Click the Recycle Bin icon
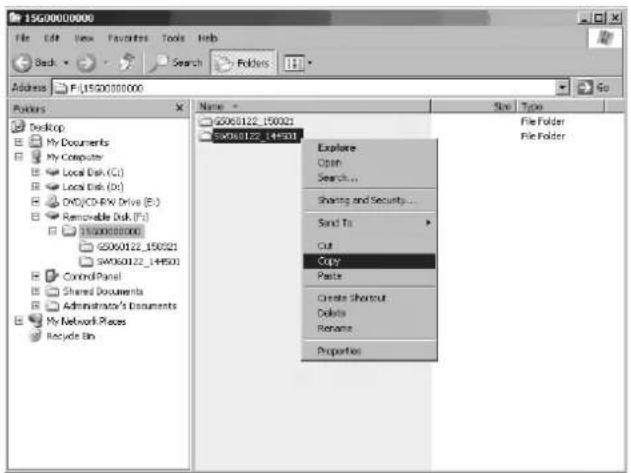This screenshot has height=473, width=631. 36,335
